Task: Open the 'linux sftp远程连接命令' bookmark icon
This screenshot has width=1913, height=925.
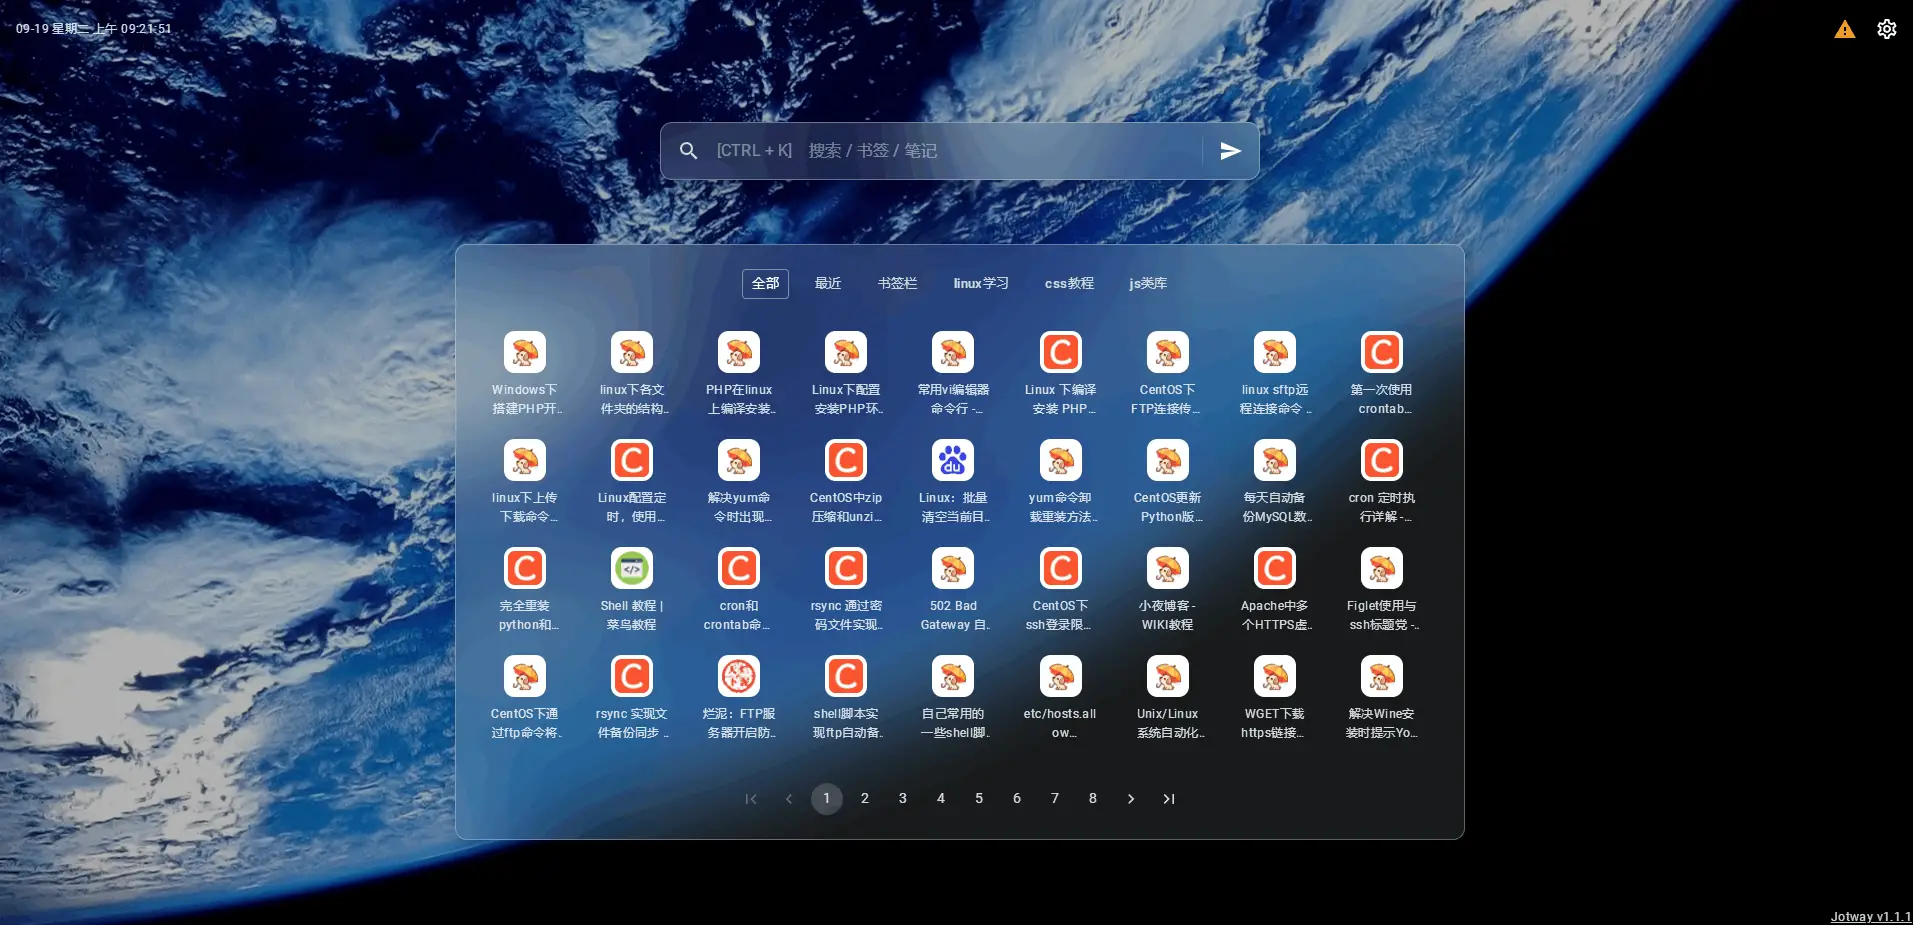Action: coord(1275,352)
